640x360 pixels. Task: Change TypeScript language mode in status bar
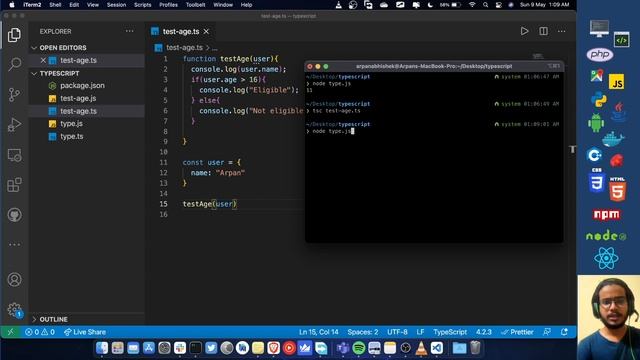(x=450, y=332)
